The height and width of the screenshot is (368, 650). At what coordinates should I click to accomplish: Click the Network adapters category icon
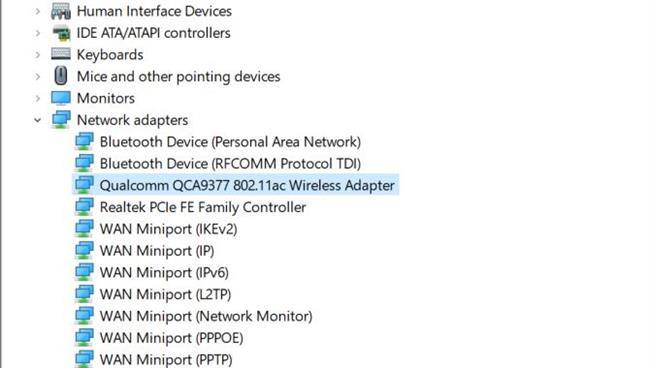coord(61,120)
